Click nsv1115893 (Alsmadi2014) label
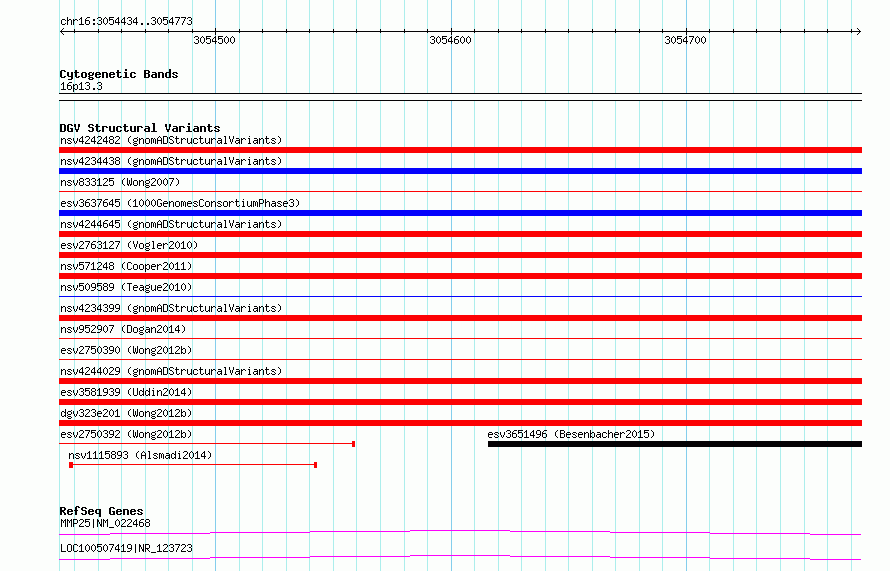Screen dimensions: 890x571 click(140, 455)
